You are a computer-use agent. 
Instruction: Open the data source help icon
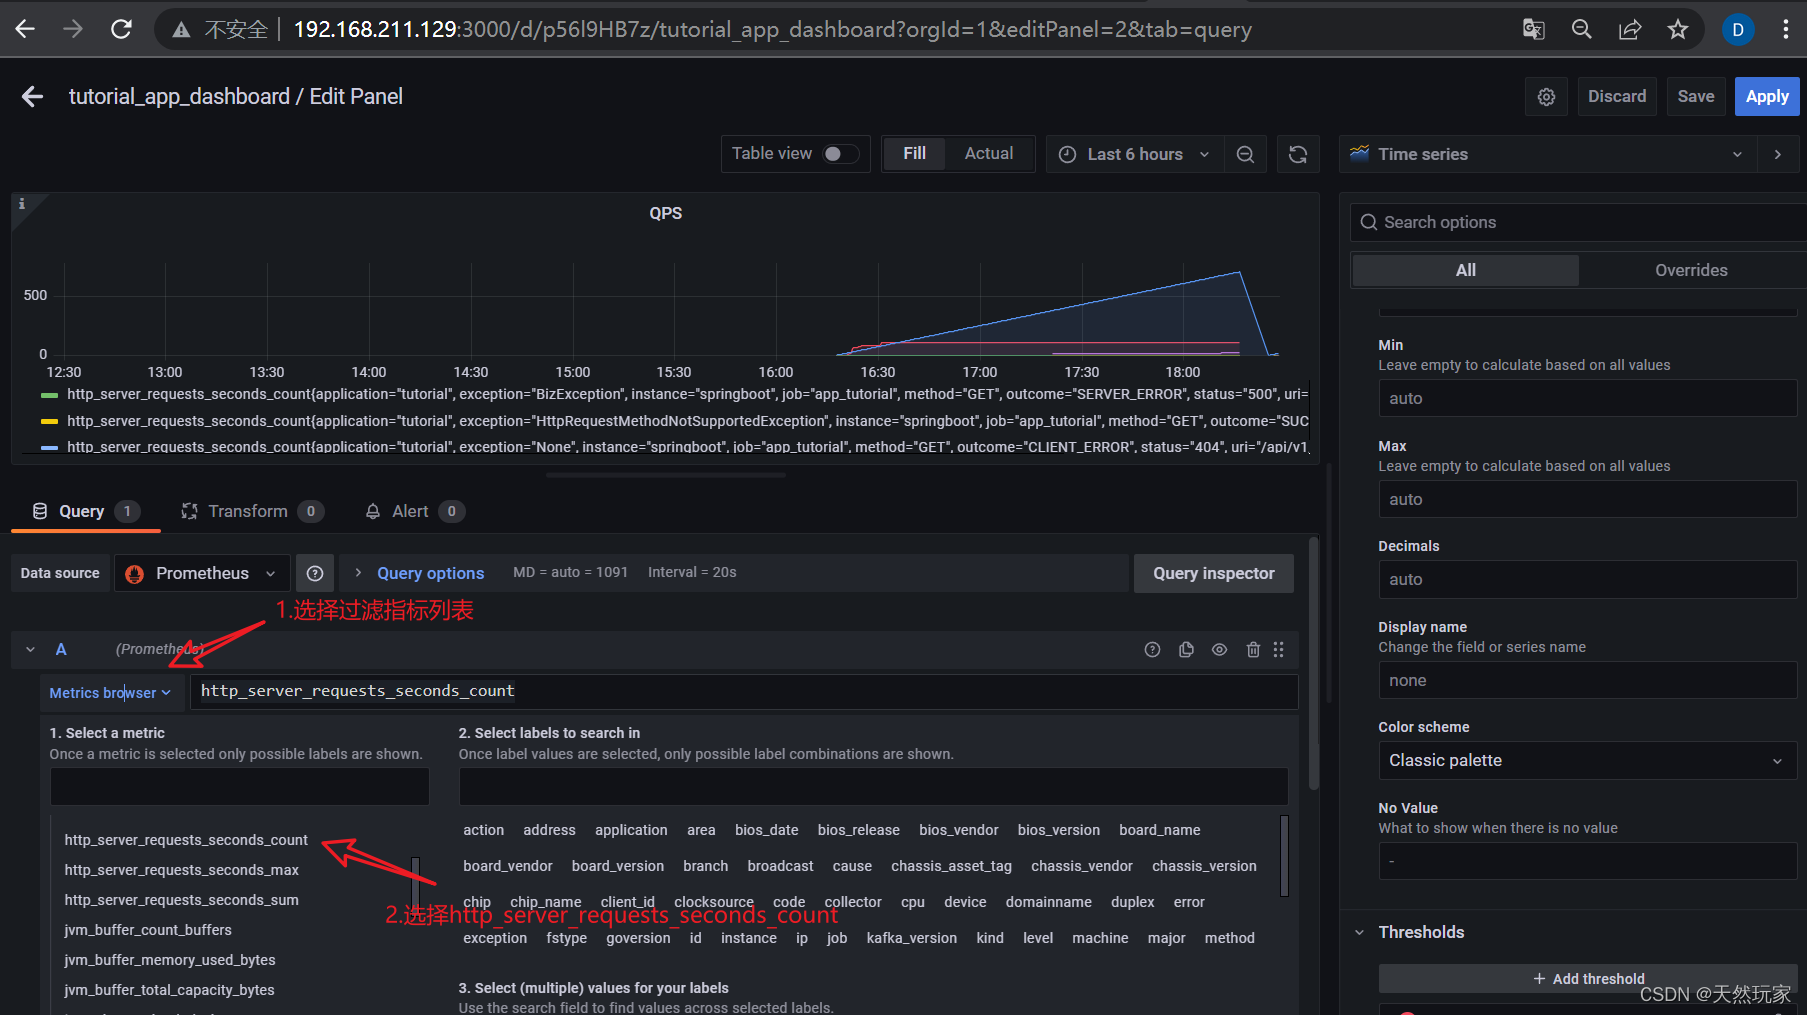(315, 573)
